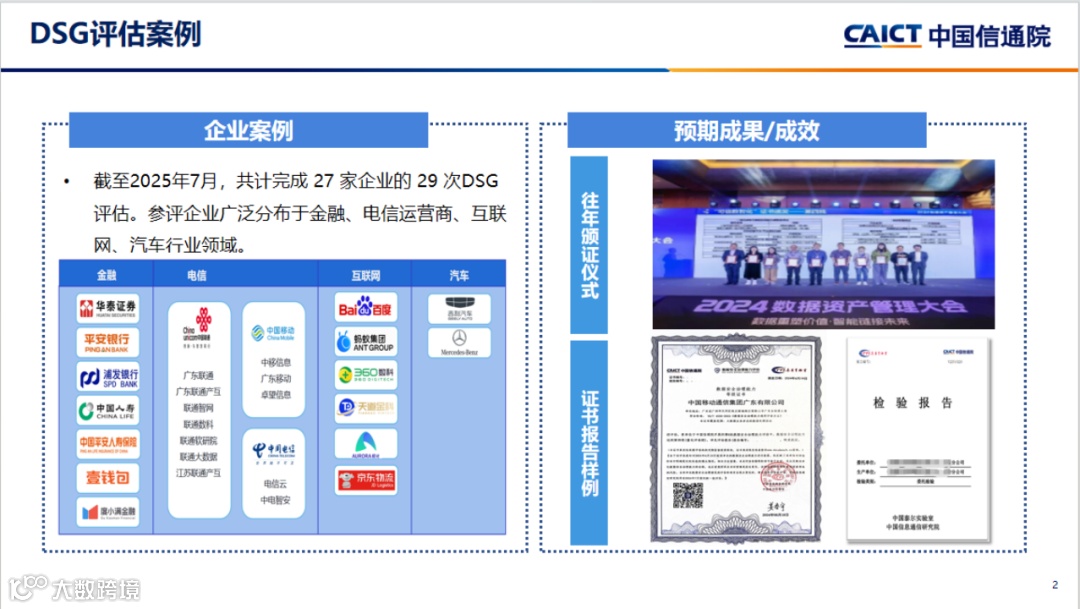Click the 蚂蚁集团 Ant Group logo
The width and height of the screenshot is (1080, 609).
click(x=365, y=342)
